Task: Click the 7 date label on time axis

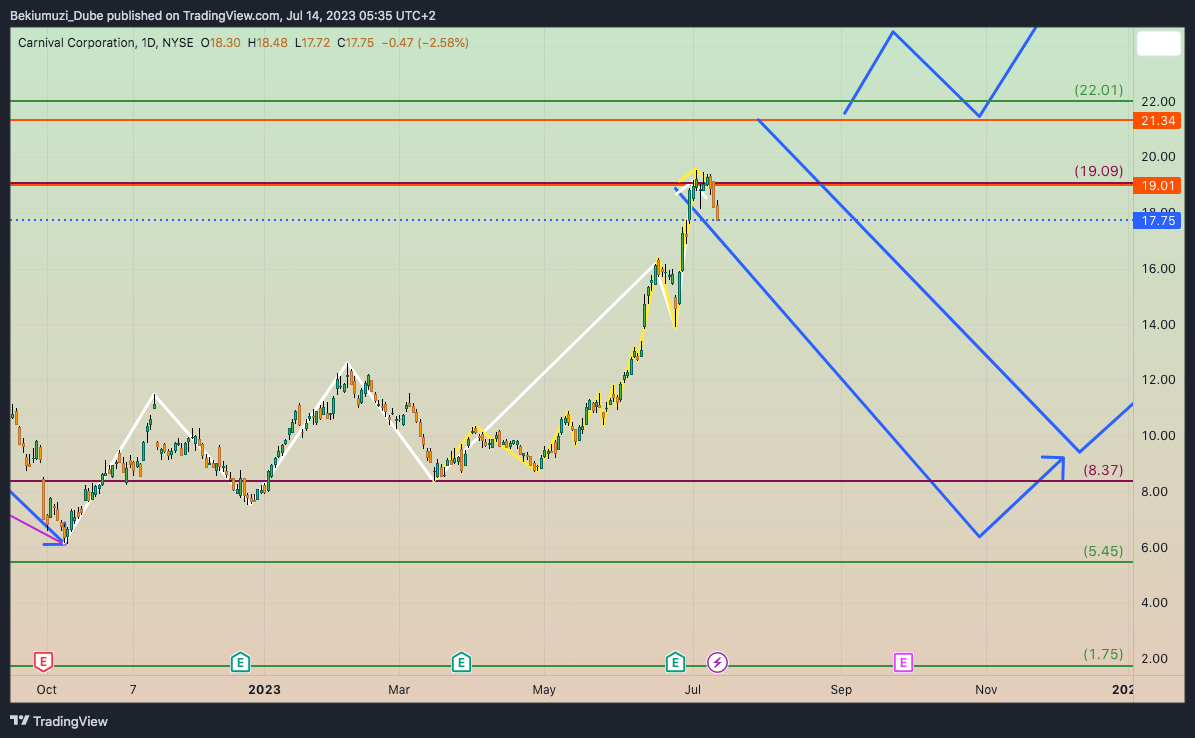Action: (x=133, y=689)
